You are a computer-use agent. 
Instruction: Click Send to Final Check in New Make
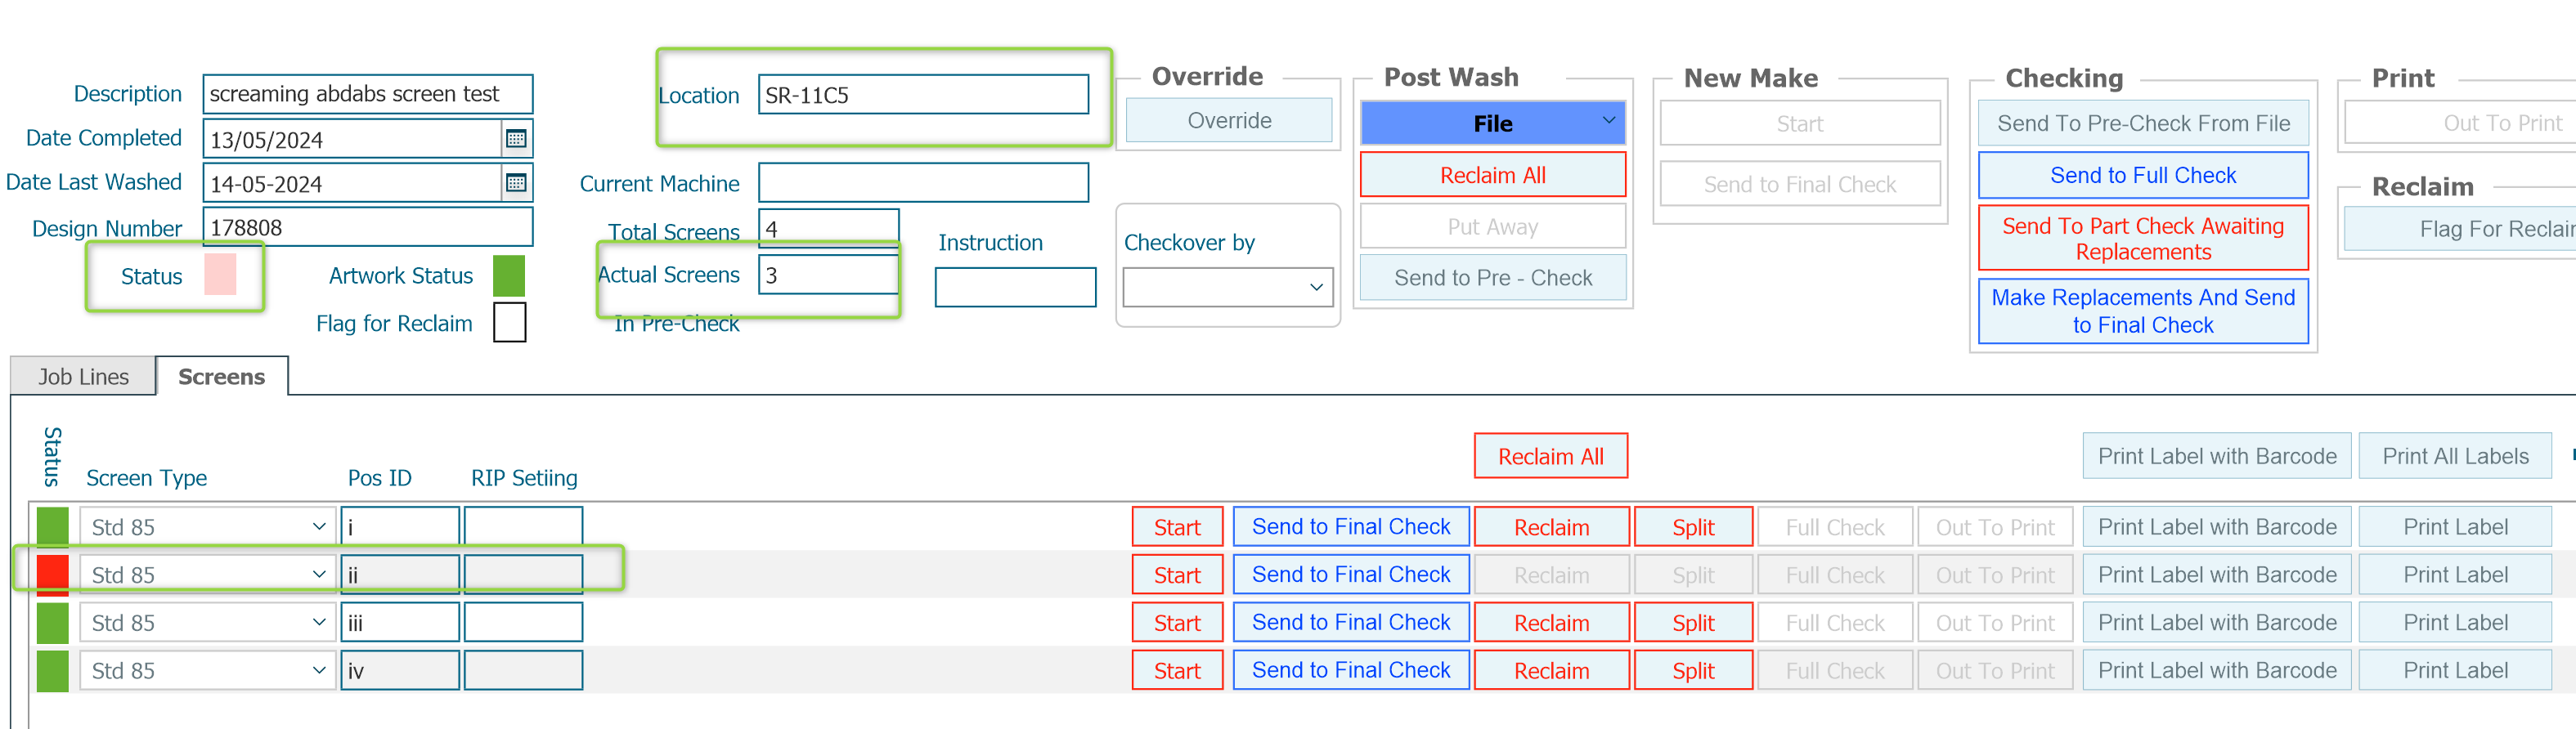coord(1799,184)
